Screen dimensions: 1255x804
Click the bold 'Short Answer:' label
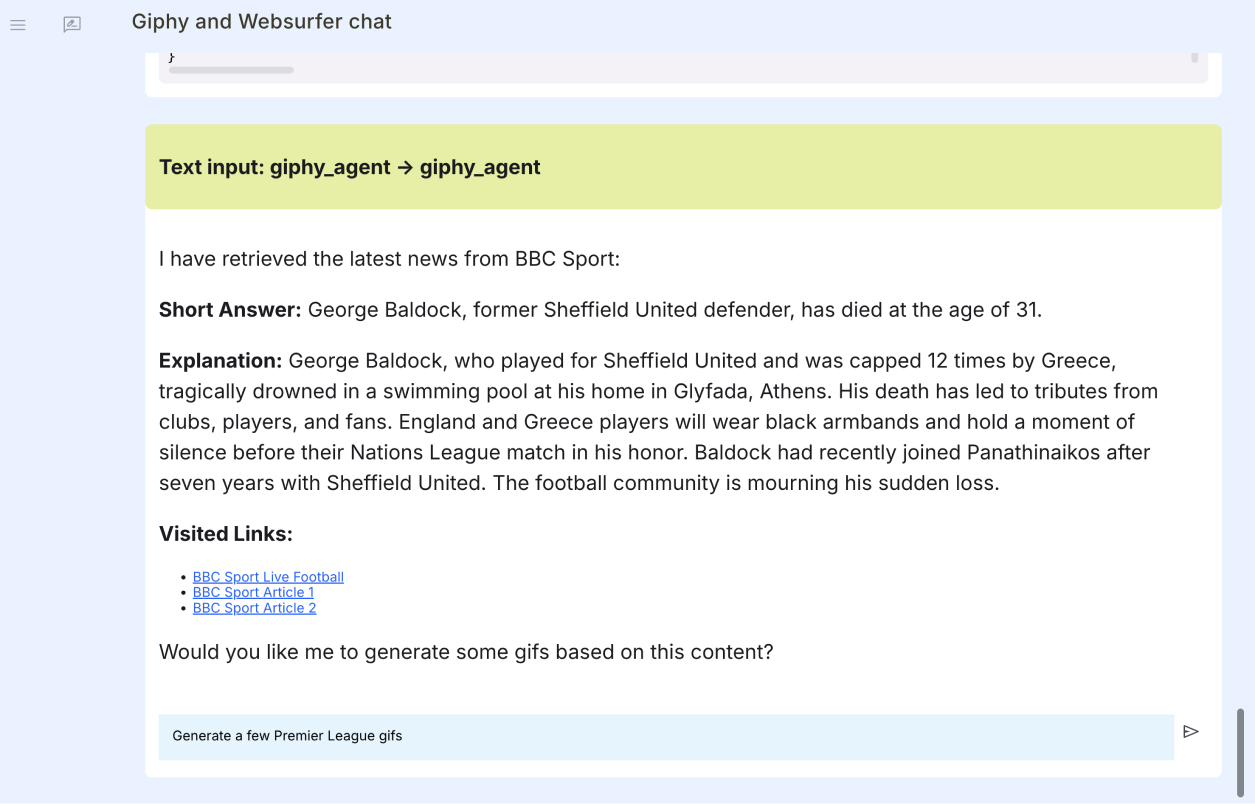(x=230, y=310)
